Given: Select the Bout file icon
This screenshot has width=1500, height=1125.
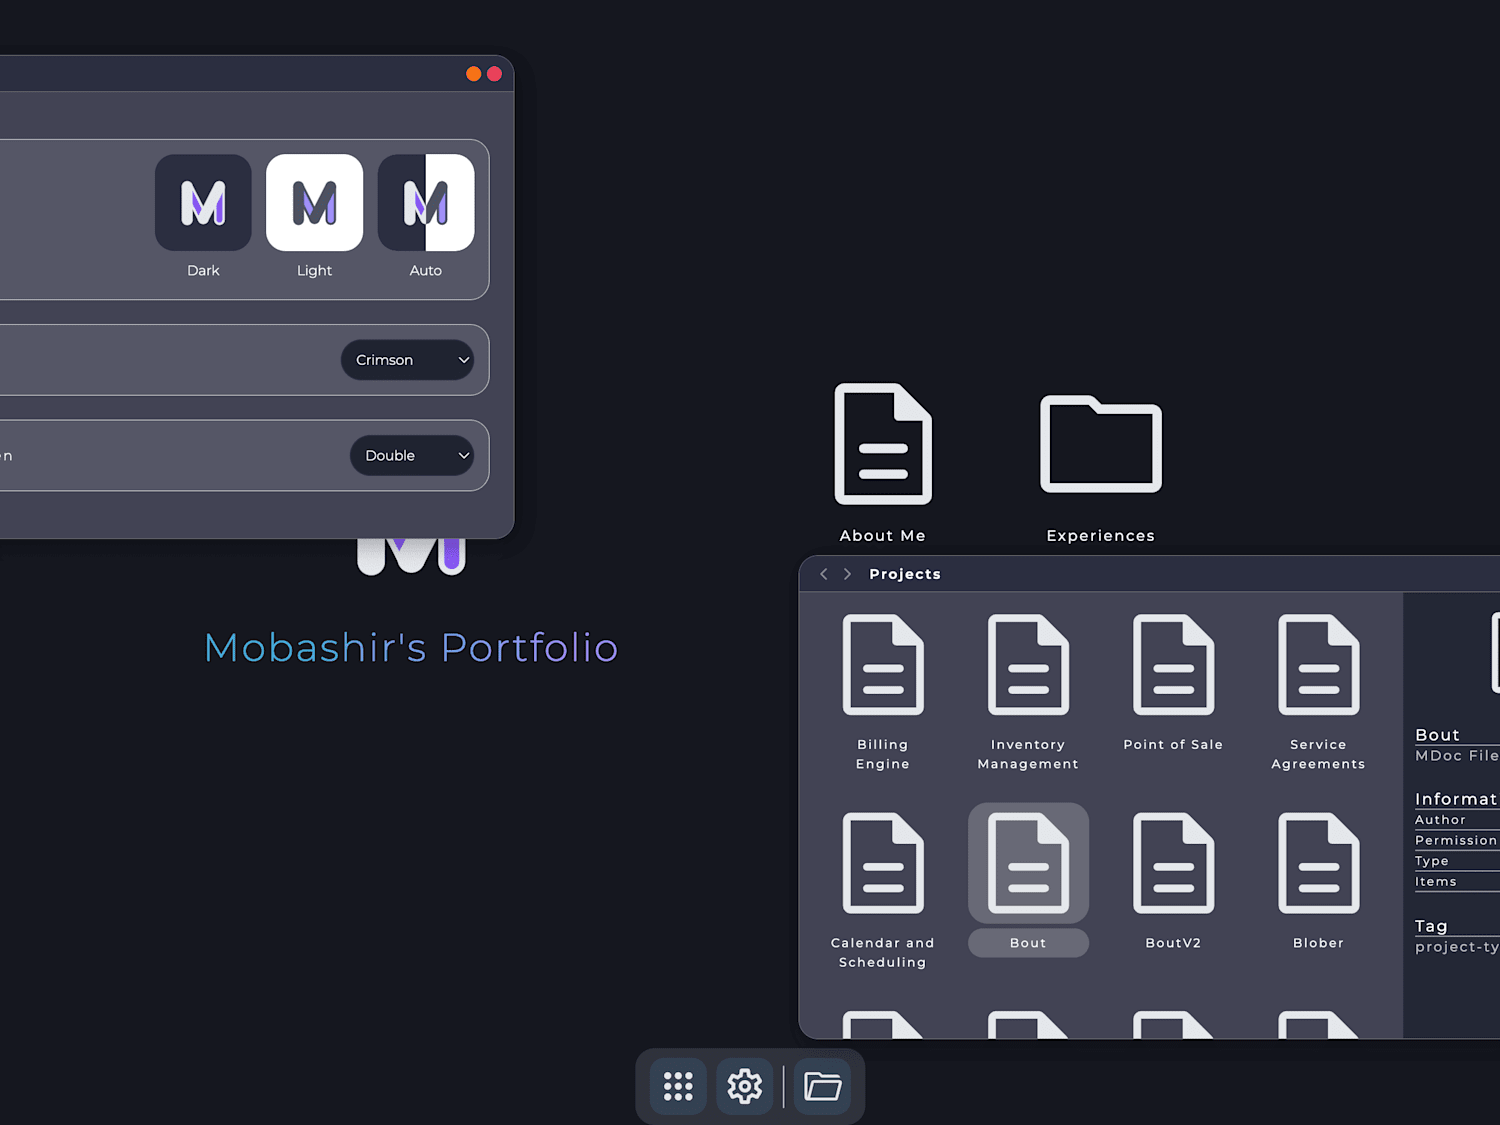Looking at the screenshot, I should click(x=1028, y=863).
